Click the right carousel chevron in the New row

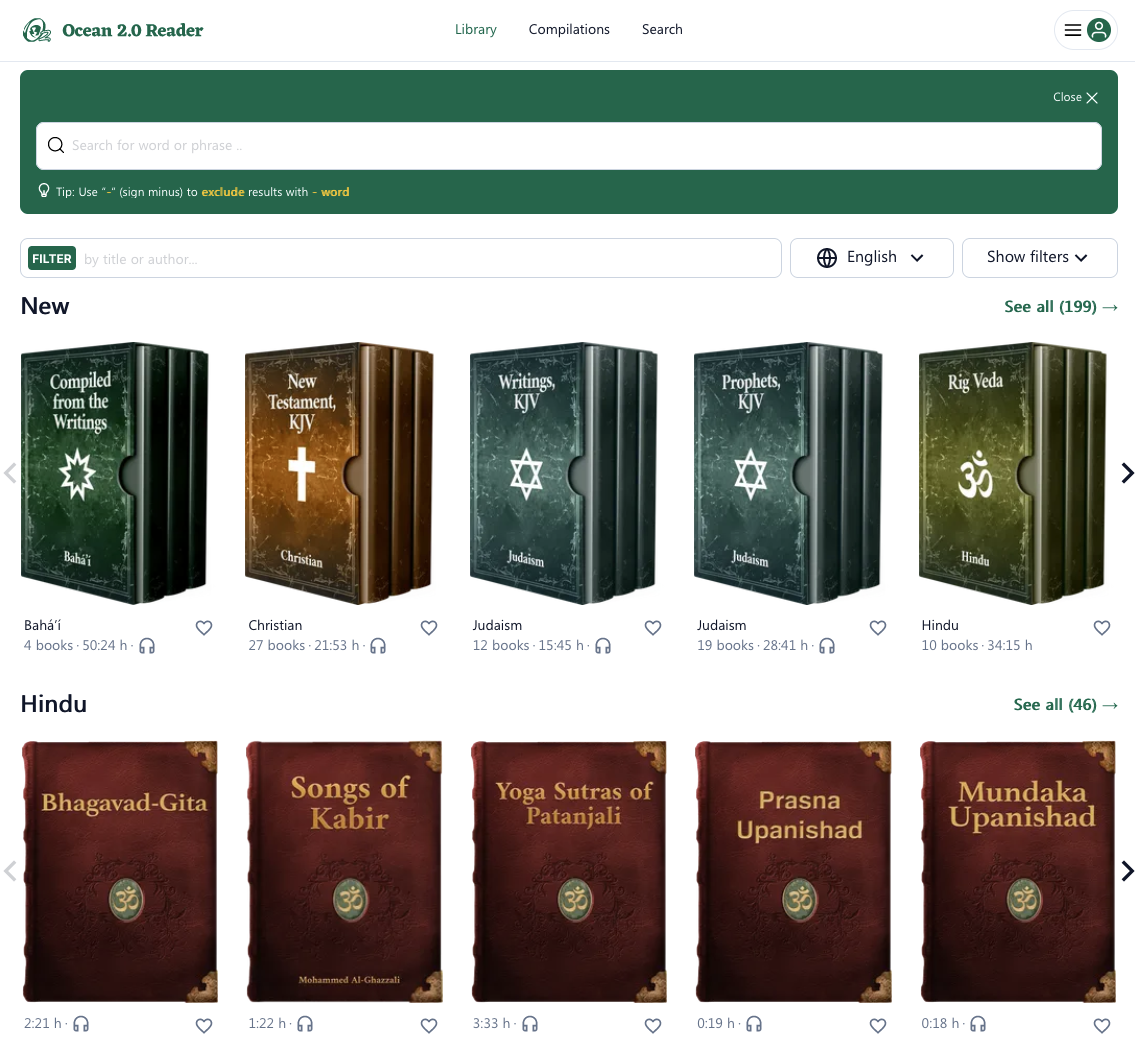click(1127, 473)
